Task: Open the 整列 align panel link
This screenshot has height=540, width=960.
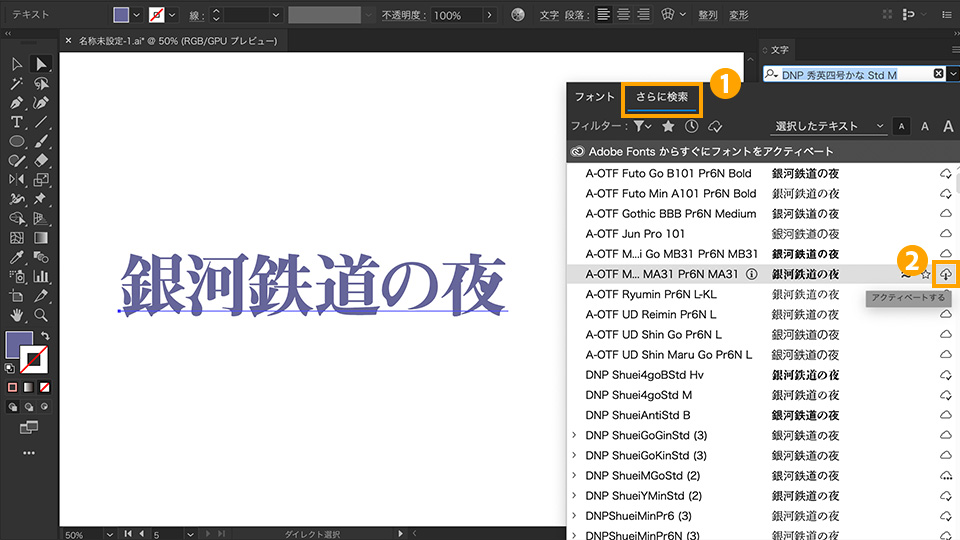Action: [708, 15]
